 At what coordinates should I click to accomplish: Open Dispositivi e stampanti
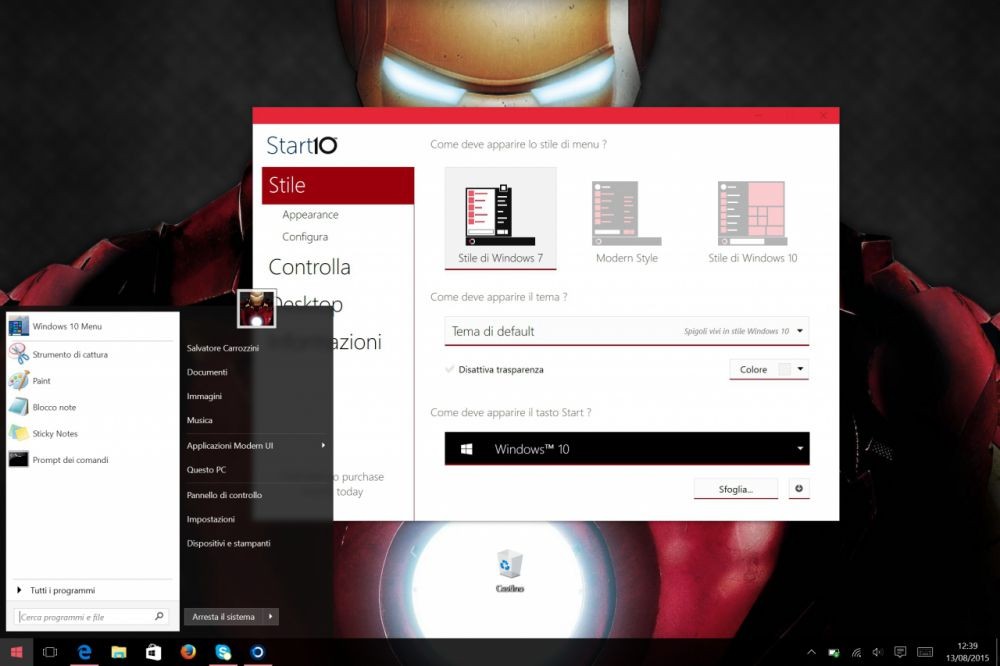[x=228, y=544]
